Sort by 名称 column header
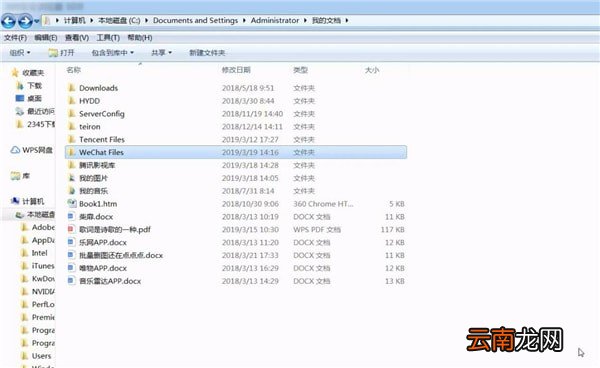This screenshot has width=600, height=368. coord(73,70)
